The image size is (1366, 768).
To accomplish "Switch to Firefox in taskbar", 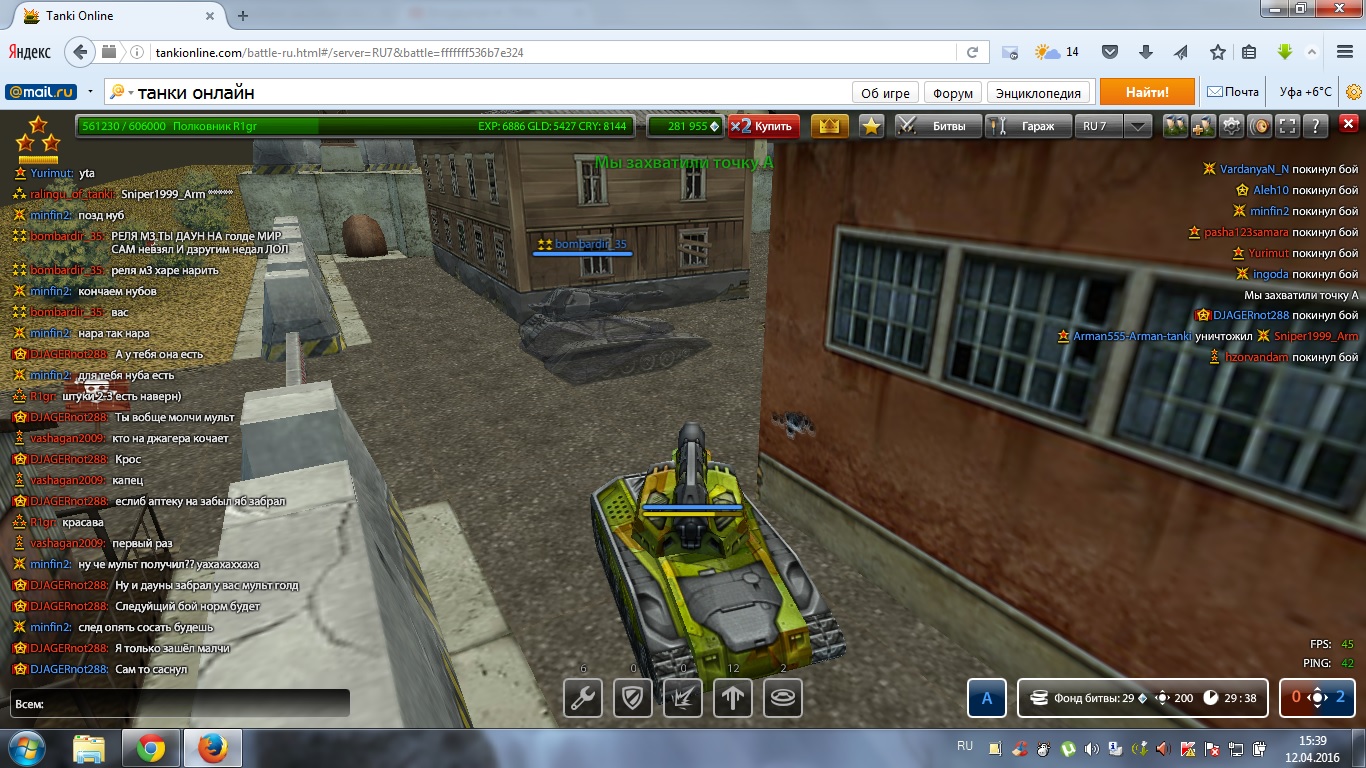I will pyautogui.click(x=213, y=748).
